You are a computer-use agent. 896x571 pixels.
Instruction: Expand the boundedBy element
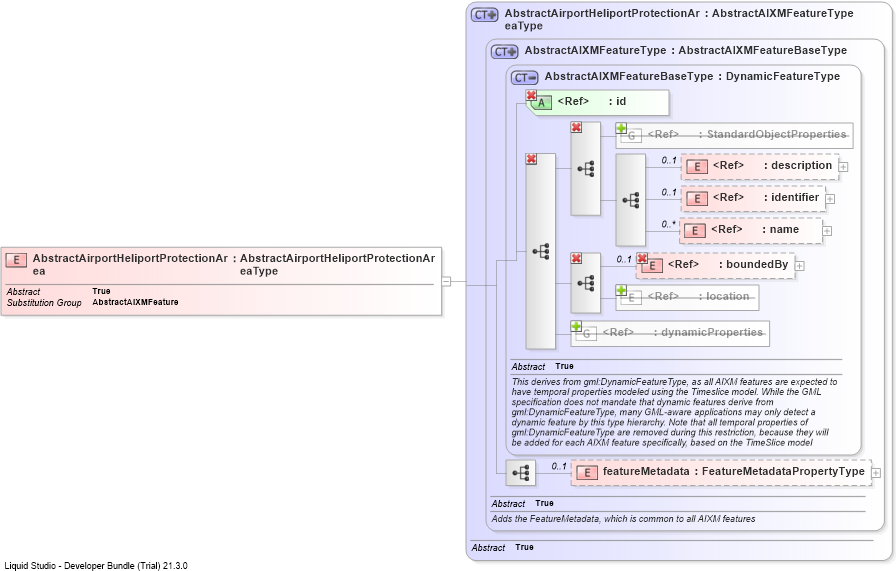[x=800, y=266]
